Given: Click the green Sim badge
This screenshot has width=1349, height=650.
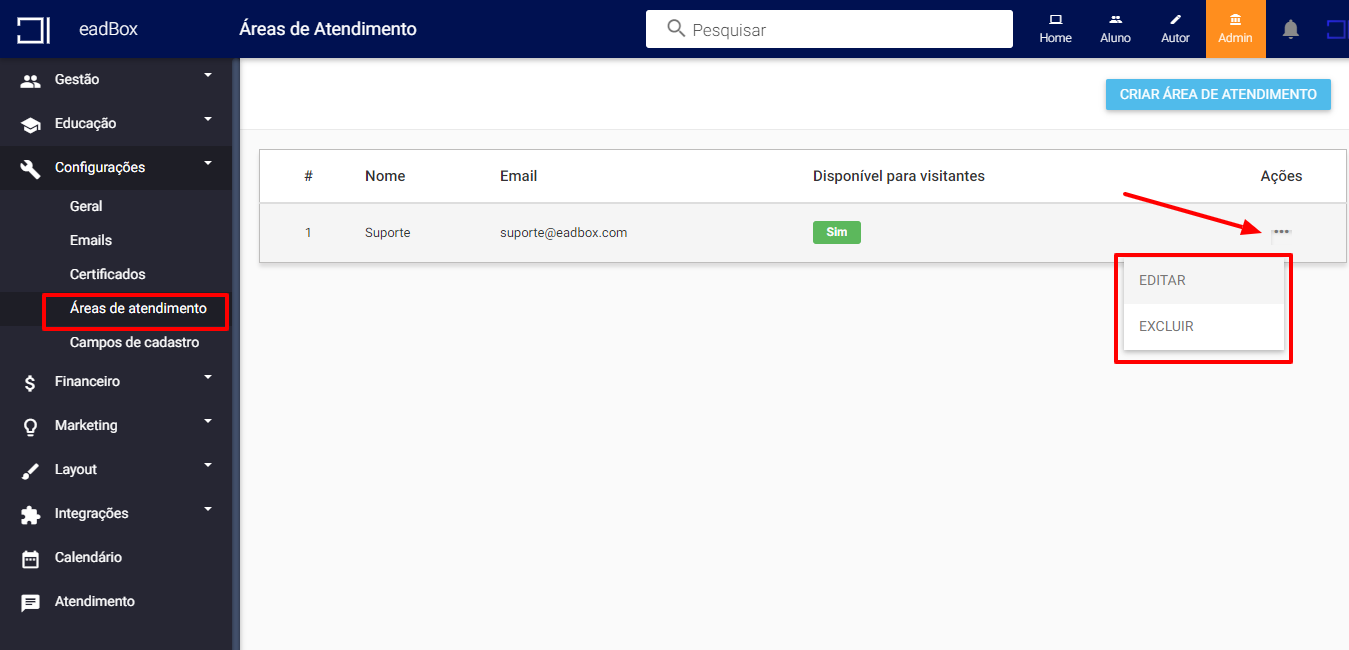Looking at the screenshot, I should (837, 232).
